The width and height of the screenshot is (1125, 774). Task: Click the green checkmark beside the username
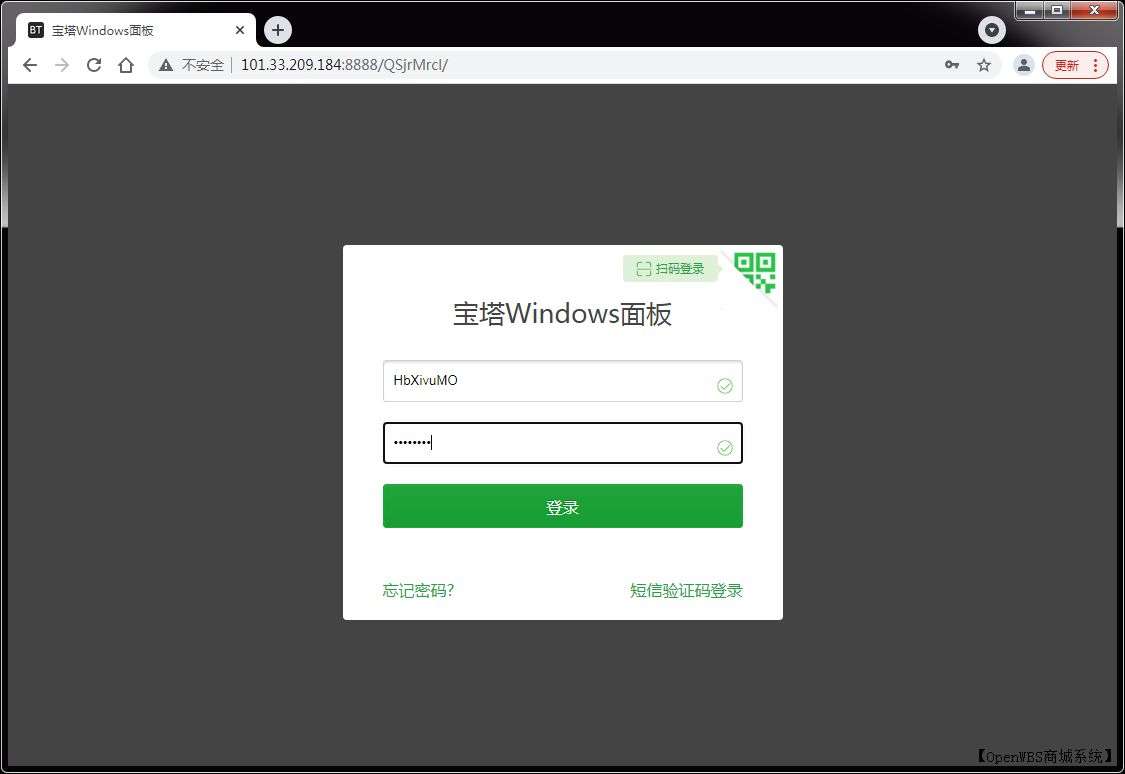[x=724, y=385]
